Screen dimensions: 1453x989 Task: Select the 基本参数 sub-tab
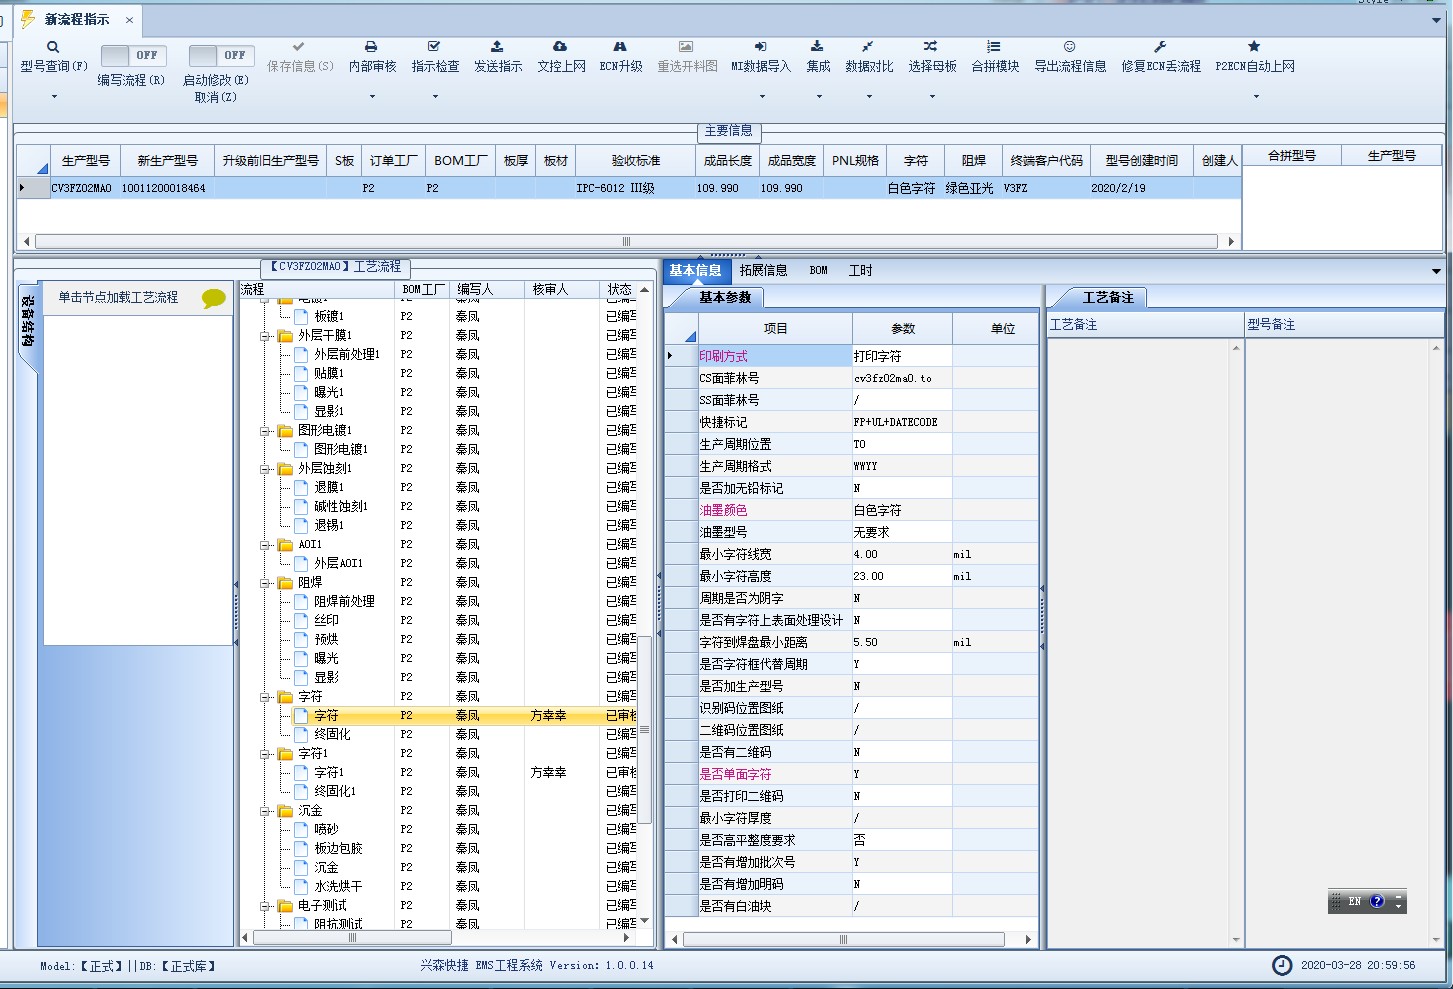click(x=725, y=297)
